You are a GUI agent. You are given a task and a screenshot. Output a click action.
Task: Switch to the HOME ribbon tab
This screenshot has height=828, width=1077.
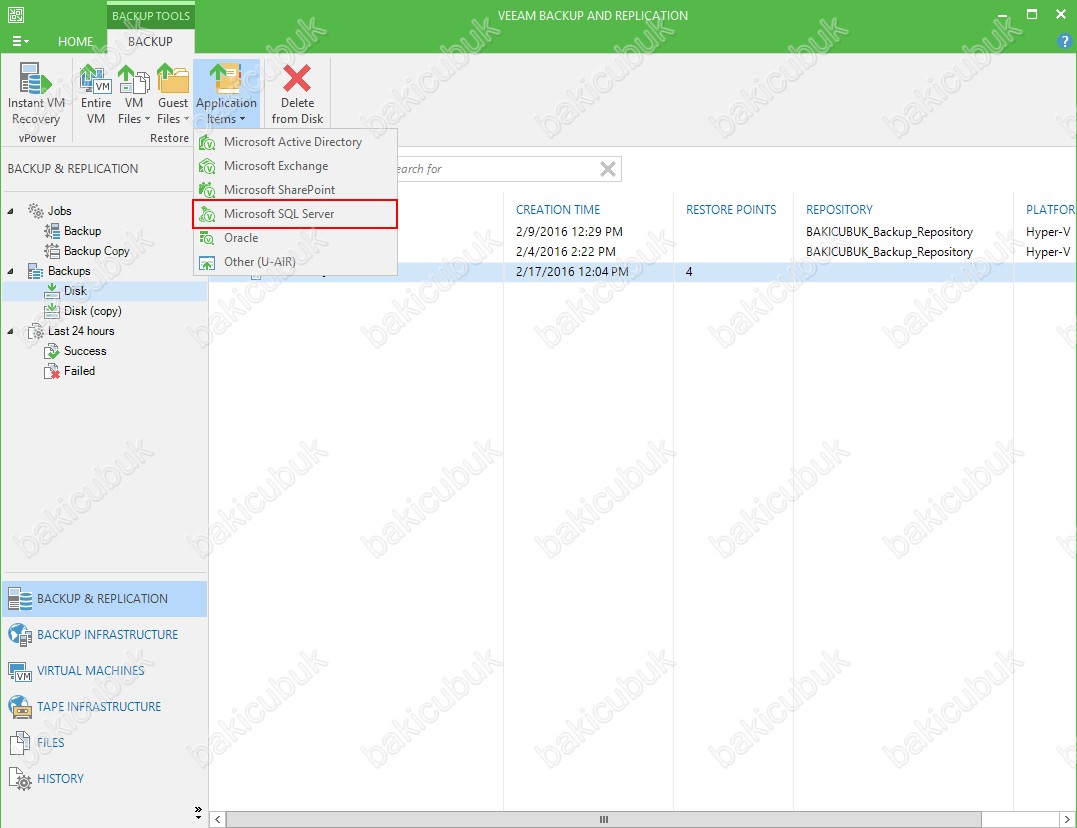(76, 41)
